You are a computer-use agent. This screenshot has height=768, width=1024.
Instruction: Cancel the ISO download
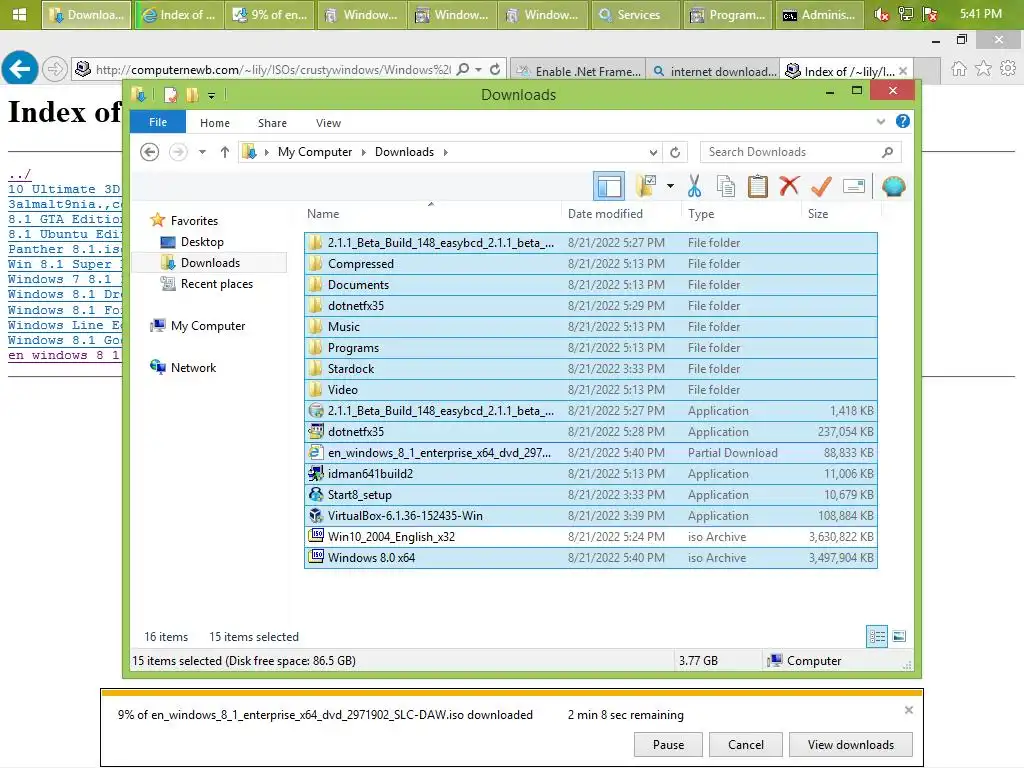click(746, 744)
